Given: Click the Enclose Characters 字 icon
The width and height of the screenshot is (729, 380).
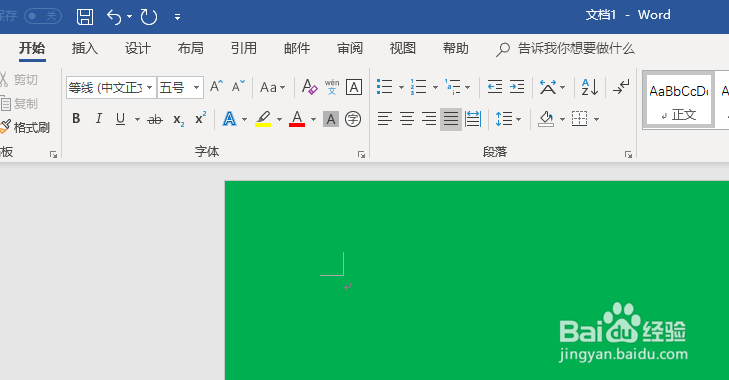Looking at the screenshot, I should [353, 120].
